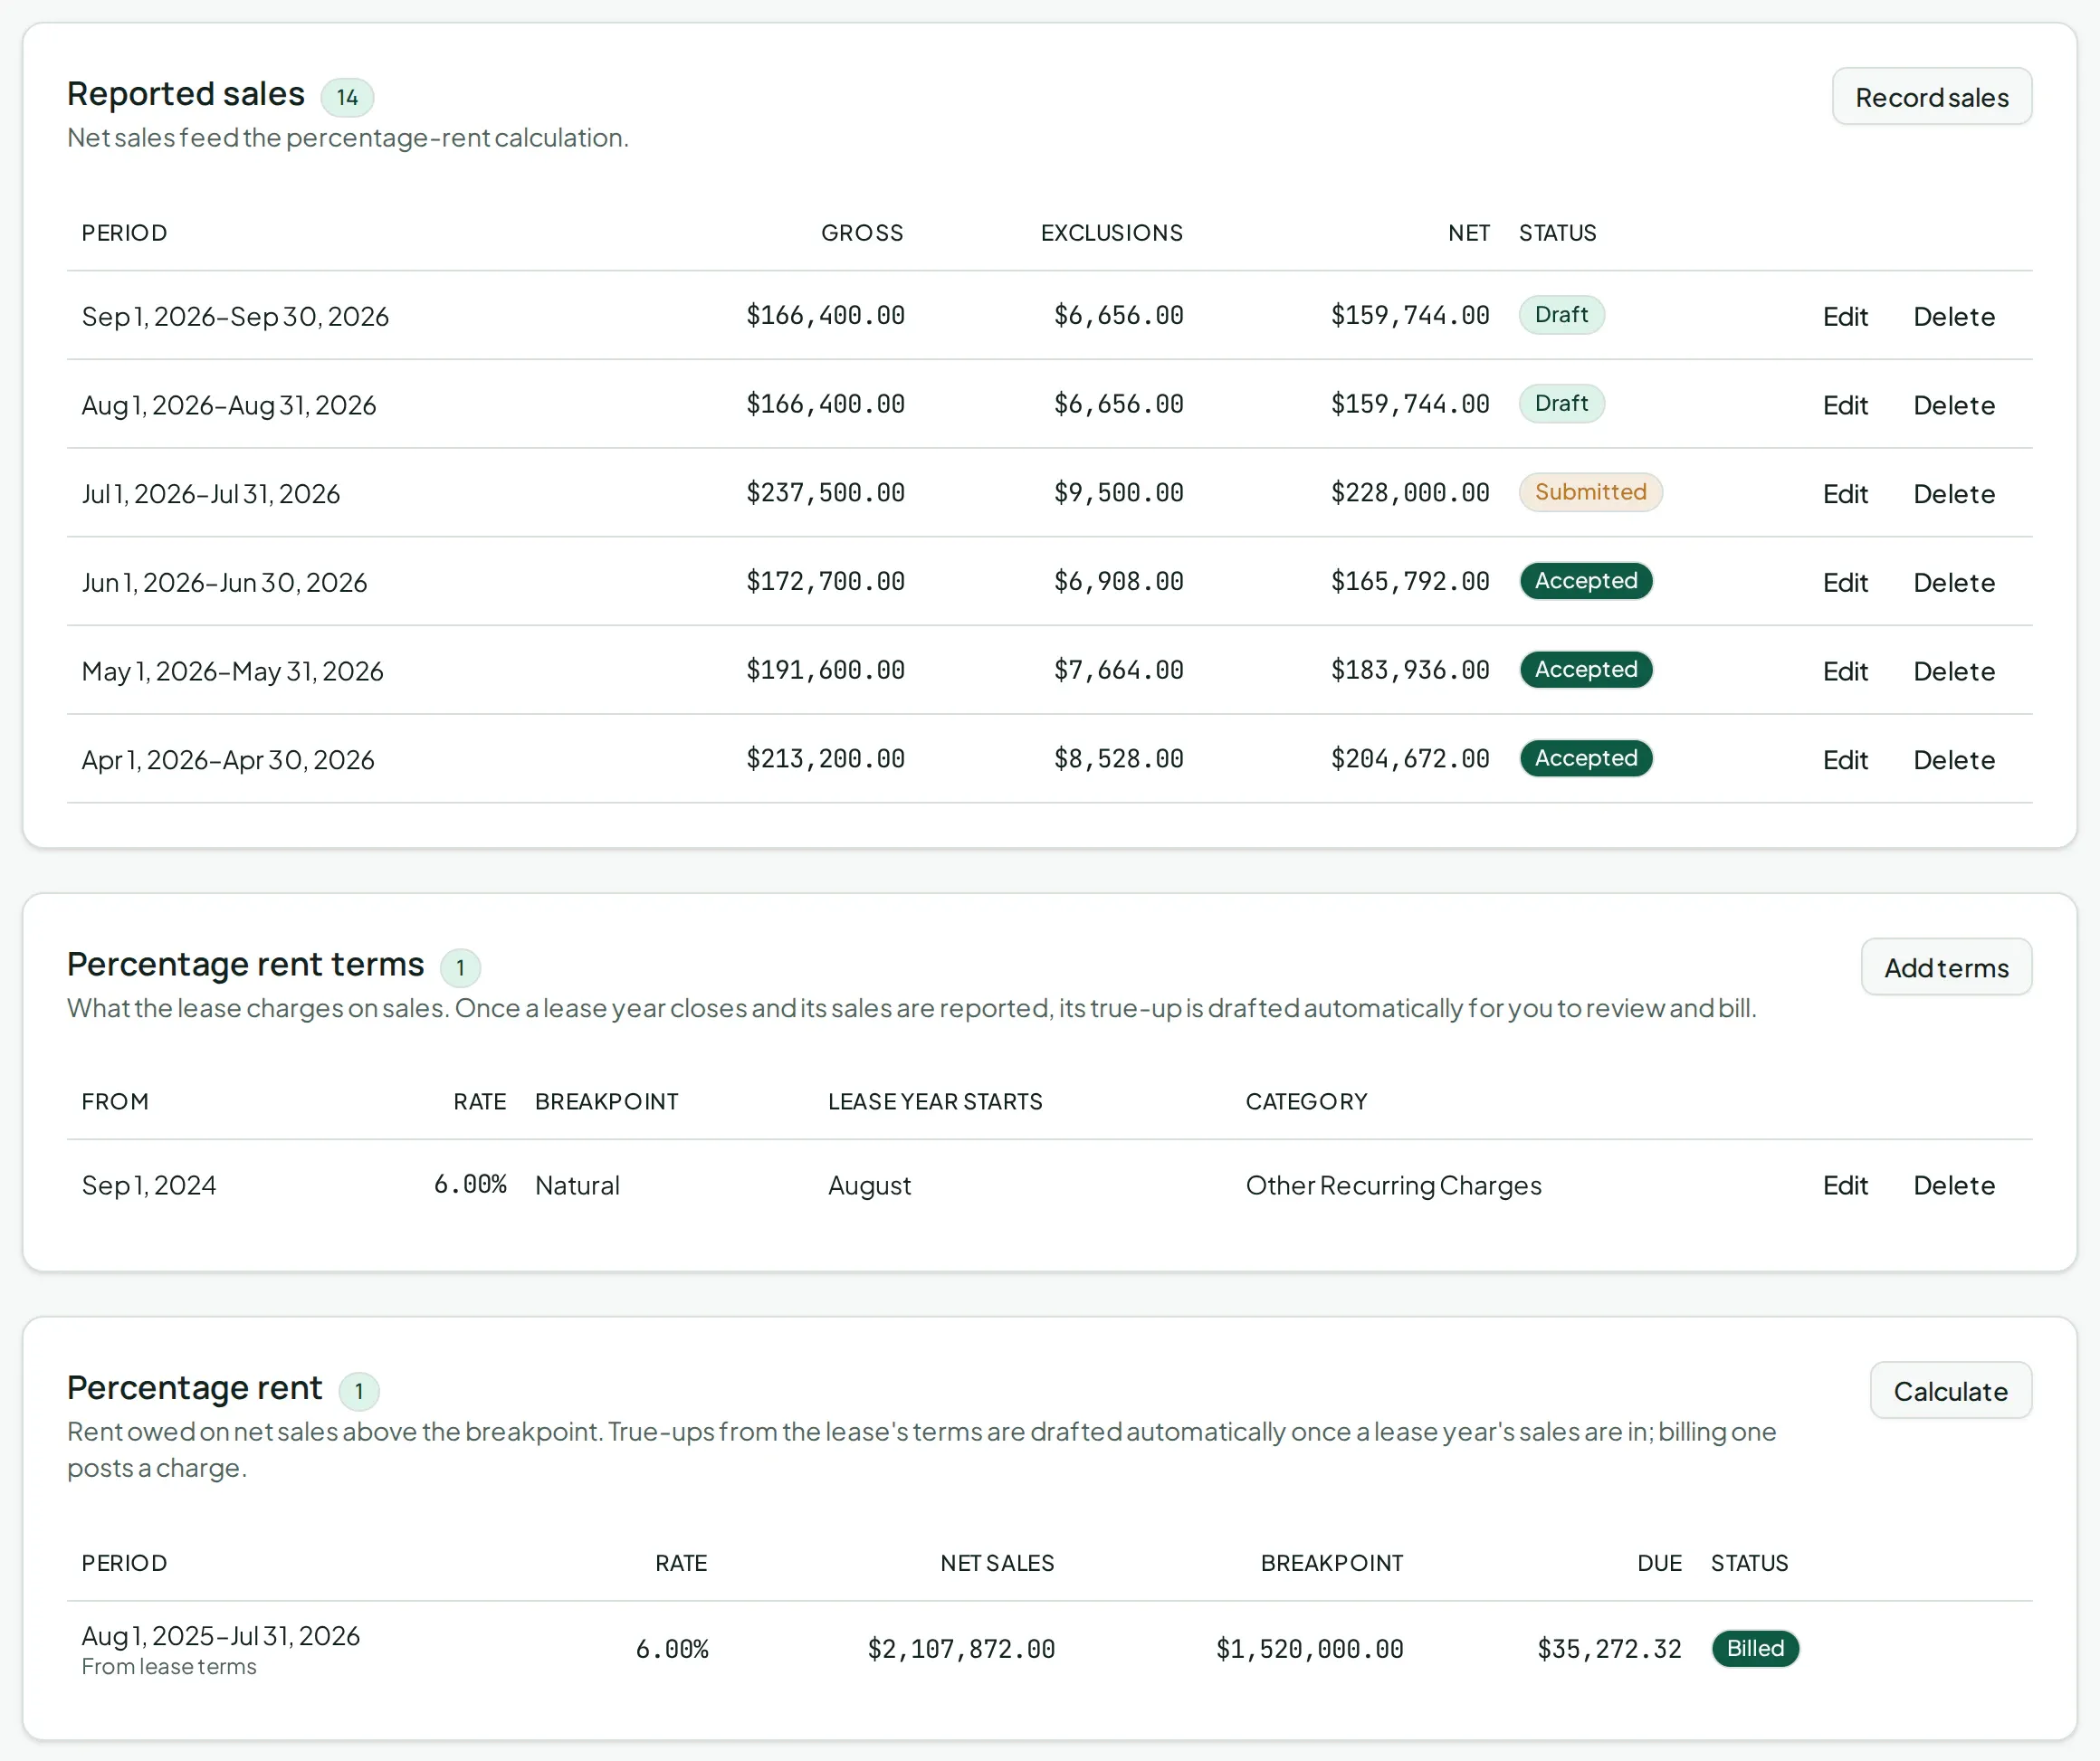The height and width of the screenshot is (1761, 2100).
Task: Delete the Sep 2026 sales row
Action: tap(1954, 316)
